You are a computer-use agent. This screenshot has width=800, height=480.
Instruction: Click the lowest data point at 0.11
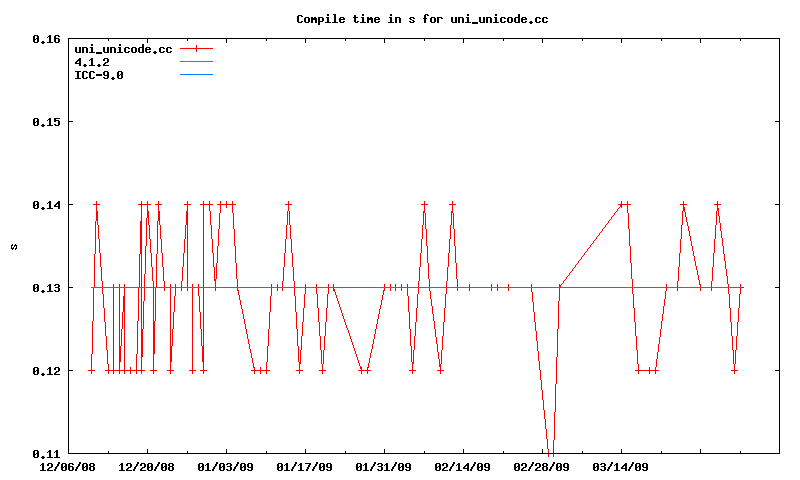[549, 453]
